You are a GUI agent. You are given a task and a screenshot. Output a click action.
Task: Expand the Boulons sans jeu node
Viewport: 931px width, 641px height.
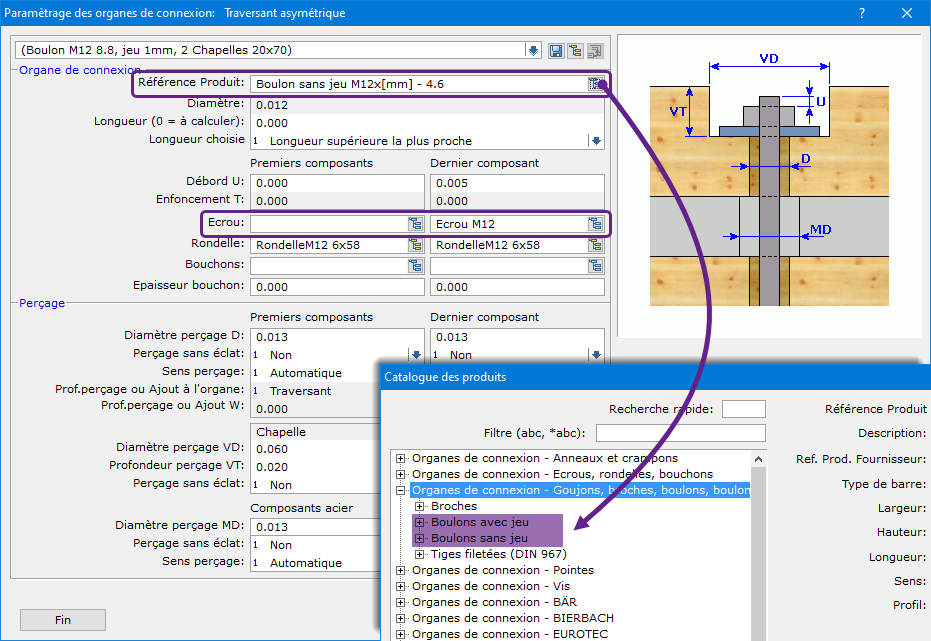click(x=420, y=538)
